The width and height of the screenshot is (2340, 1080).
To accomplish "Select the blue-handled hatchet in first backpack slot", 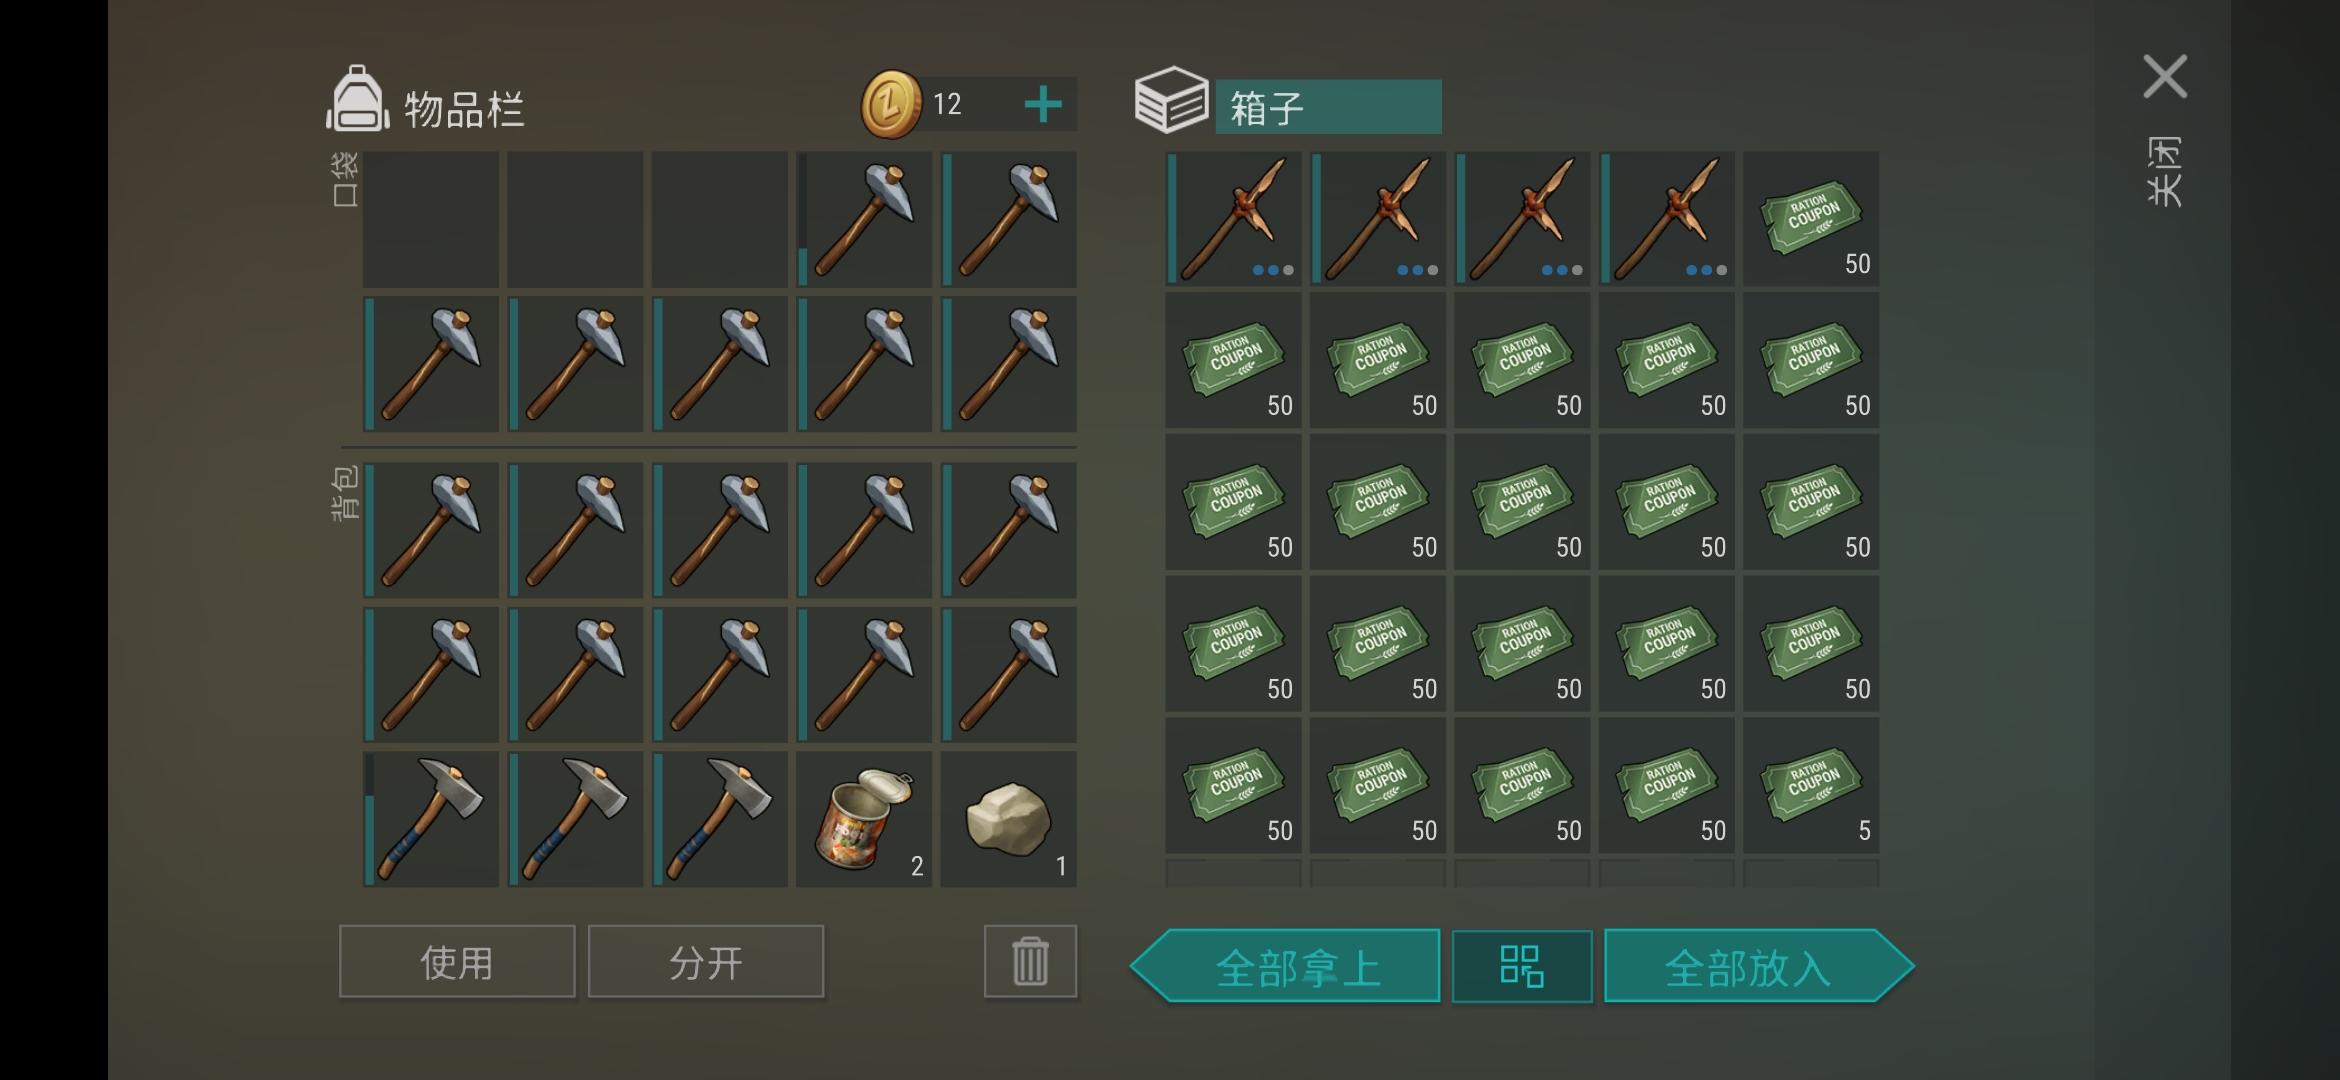I will click(431, 819).
